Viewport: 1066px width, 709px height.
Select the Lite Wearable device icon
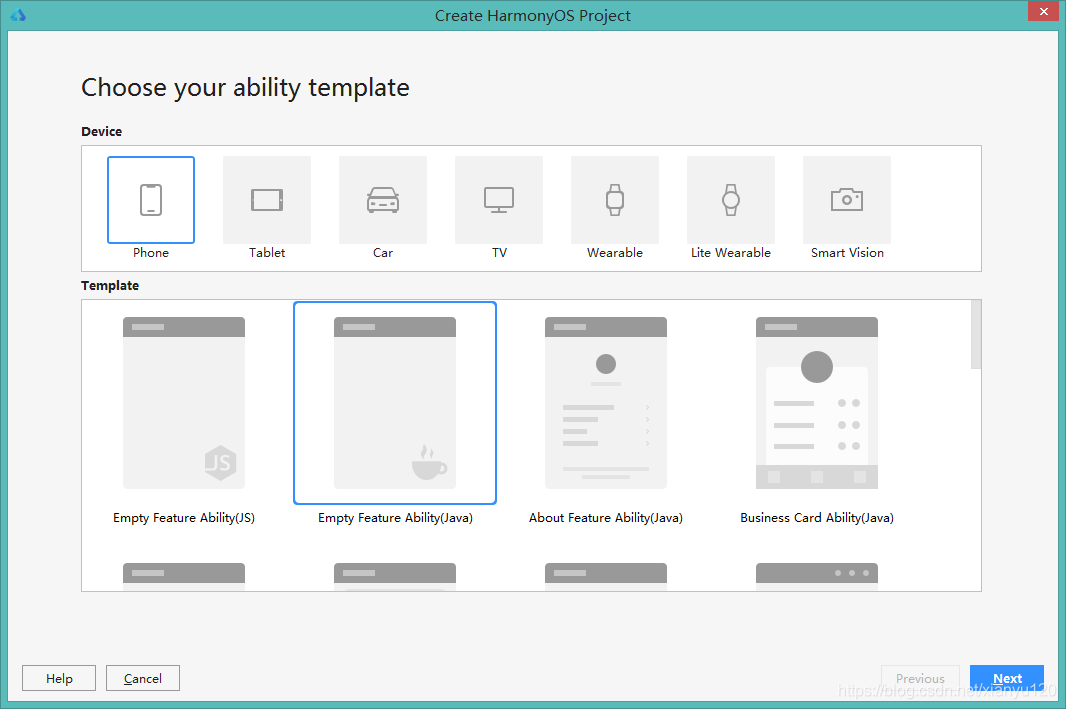[731, 200]
